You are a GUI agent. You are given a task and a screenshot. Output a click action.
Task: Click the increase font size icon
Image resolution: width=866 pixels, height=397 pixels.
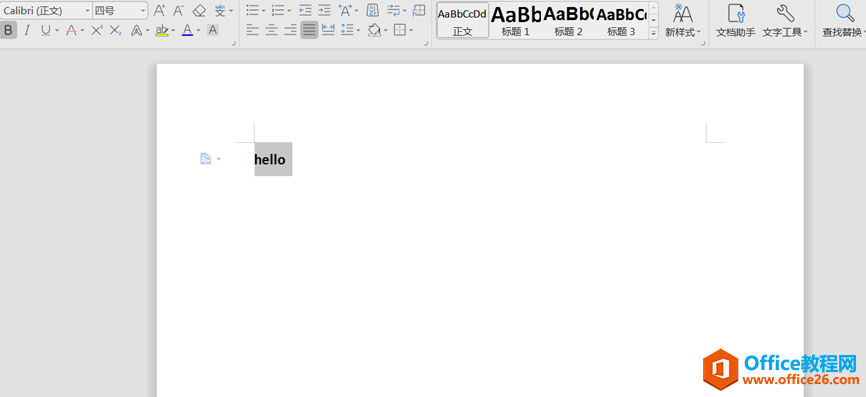159,10
